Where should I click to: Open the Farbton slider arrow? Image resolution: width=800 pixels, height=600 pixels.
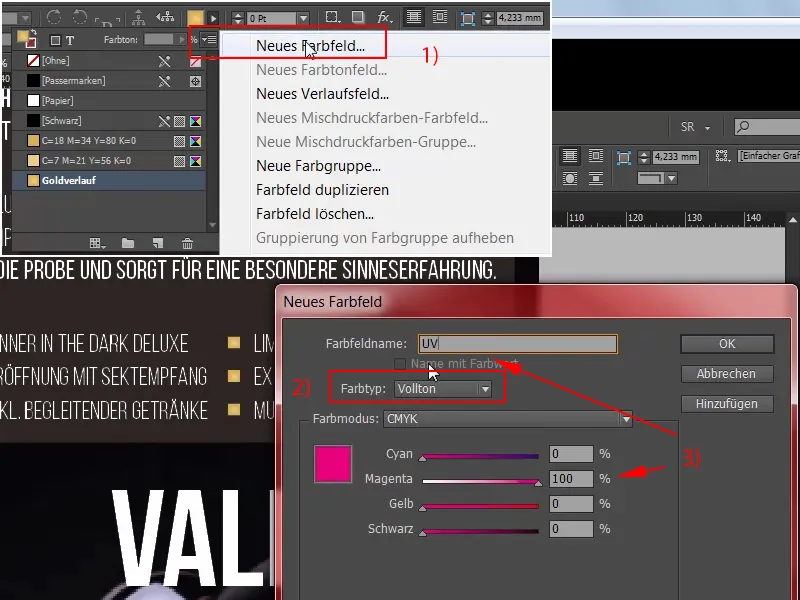[181, 39]
